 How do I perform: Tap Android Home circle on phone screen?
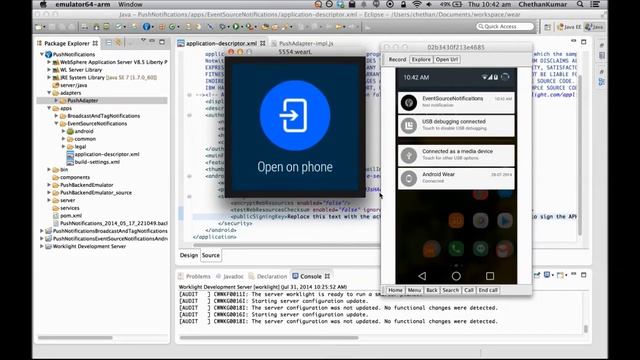pyautogui.click(x=456, y=276)
